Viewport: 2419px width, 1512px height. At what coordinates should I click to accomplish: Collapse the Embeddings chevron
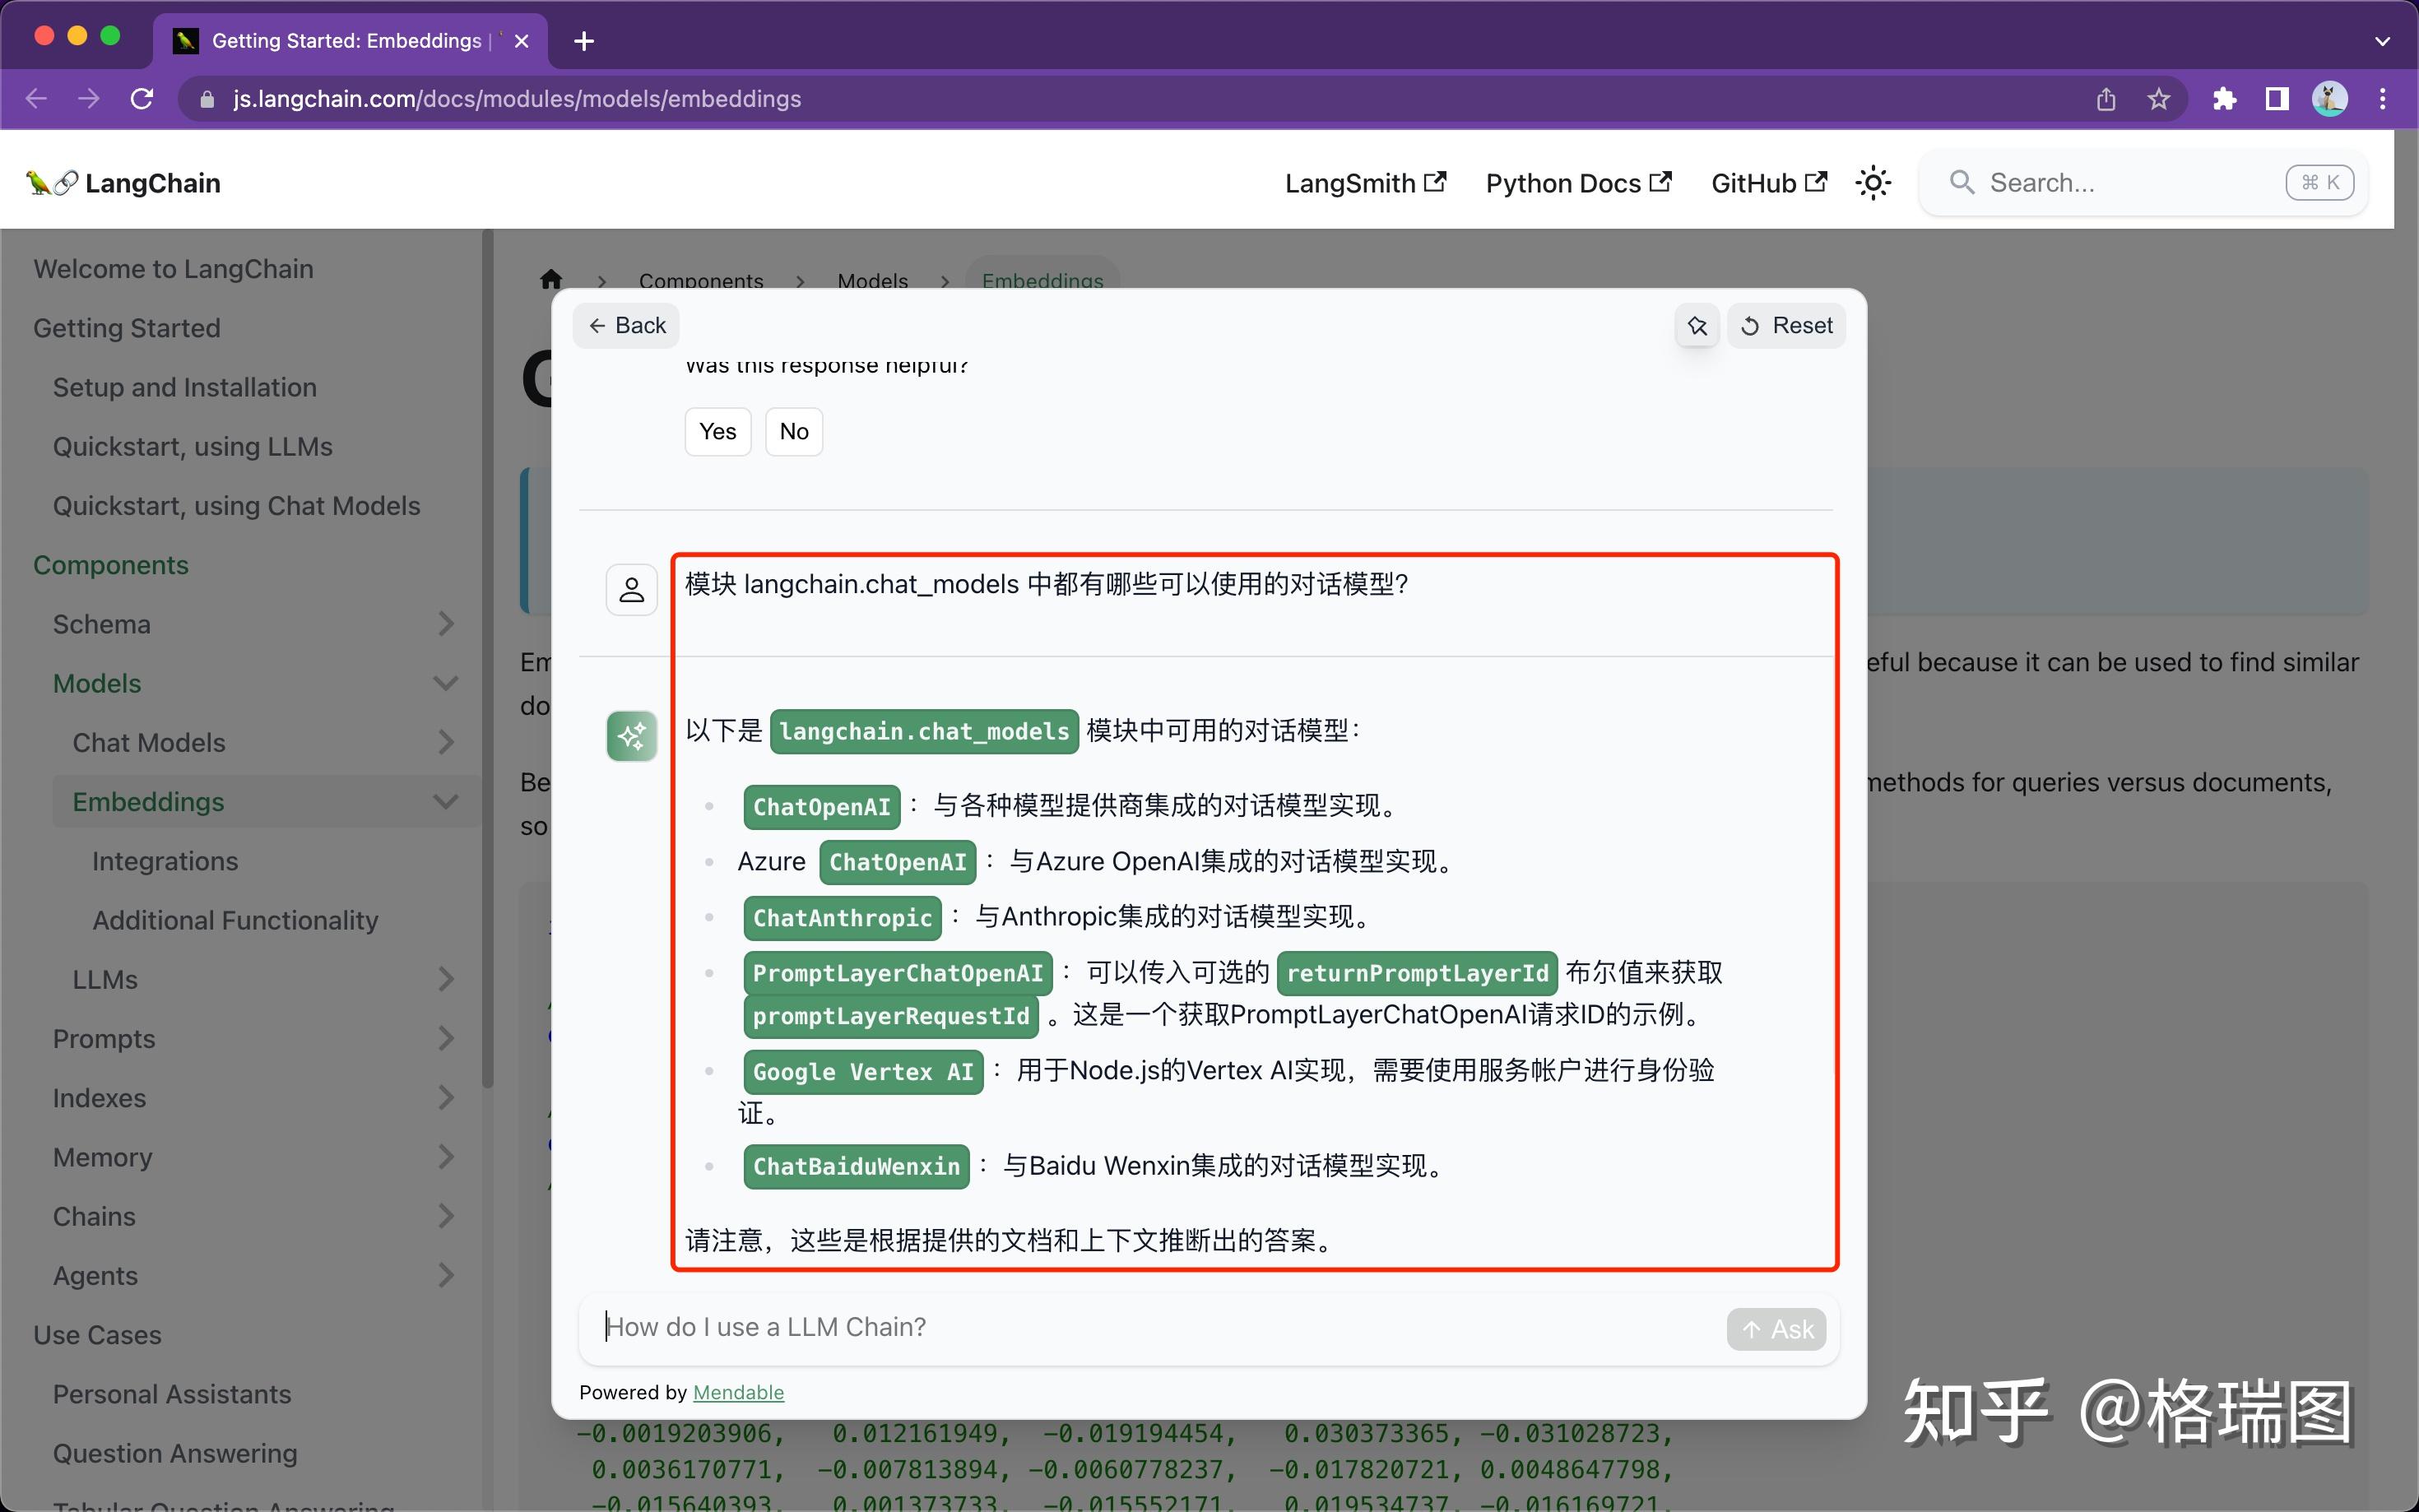(446, 802)
